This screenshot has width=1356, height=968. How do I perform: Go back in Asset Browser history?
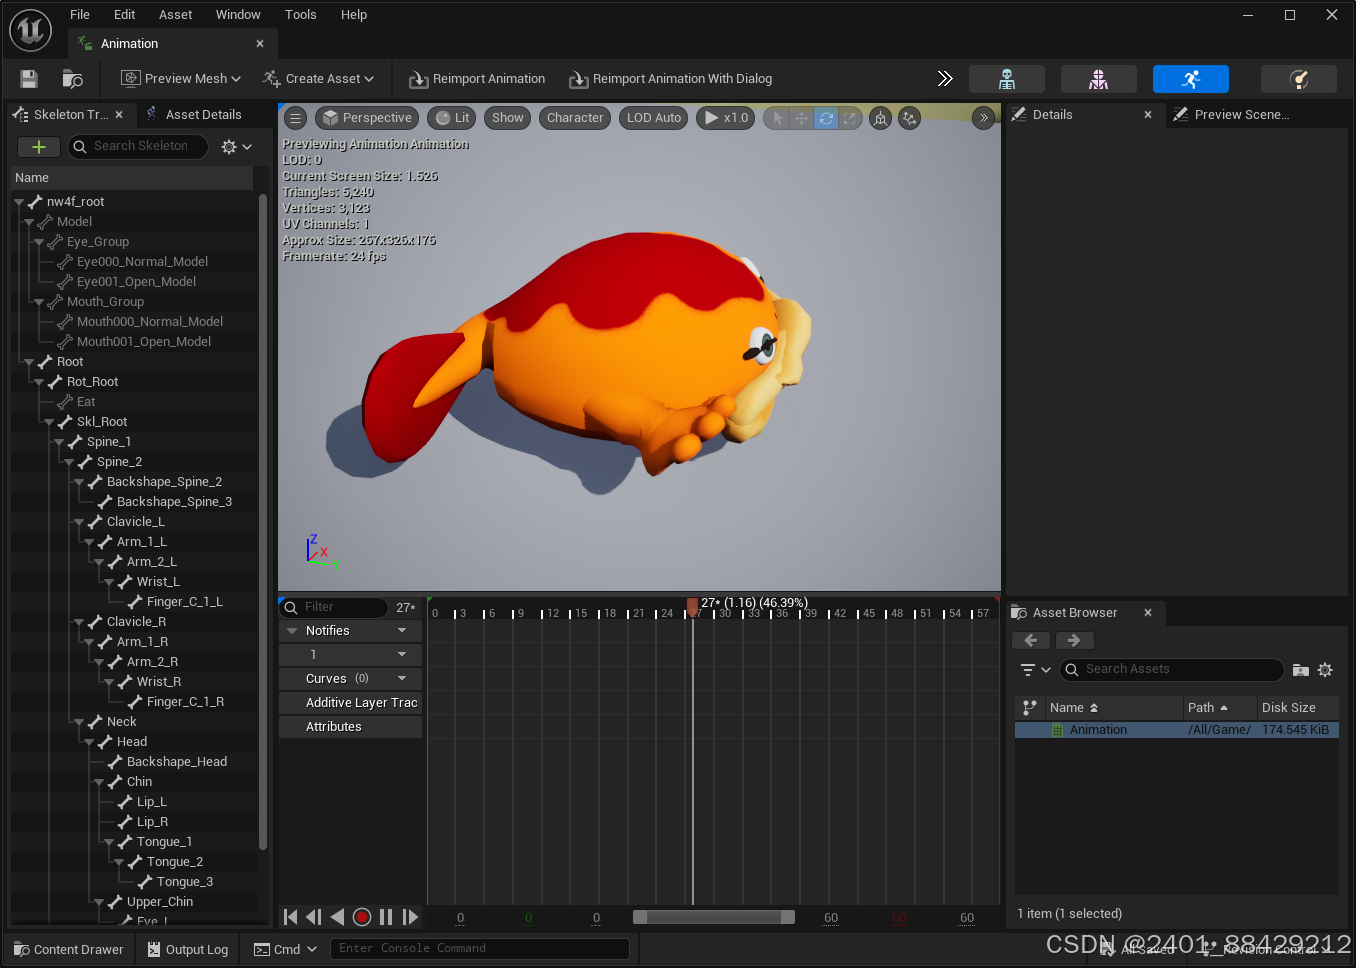(1031, 641)
